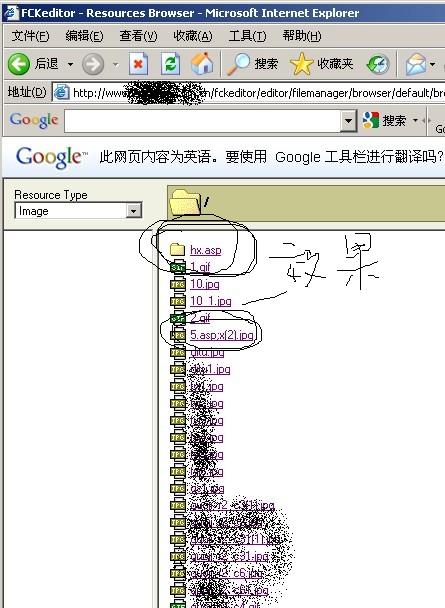Open Favorites star icon

[301, 64]
